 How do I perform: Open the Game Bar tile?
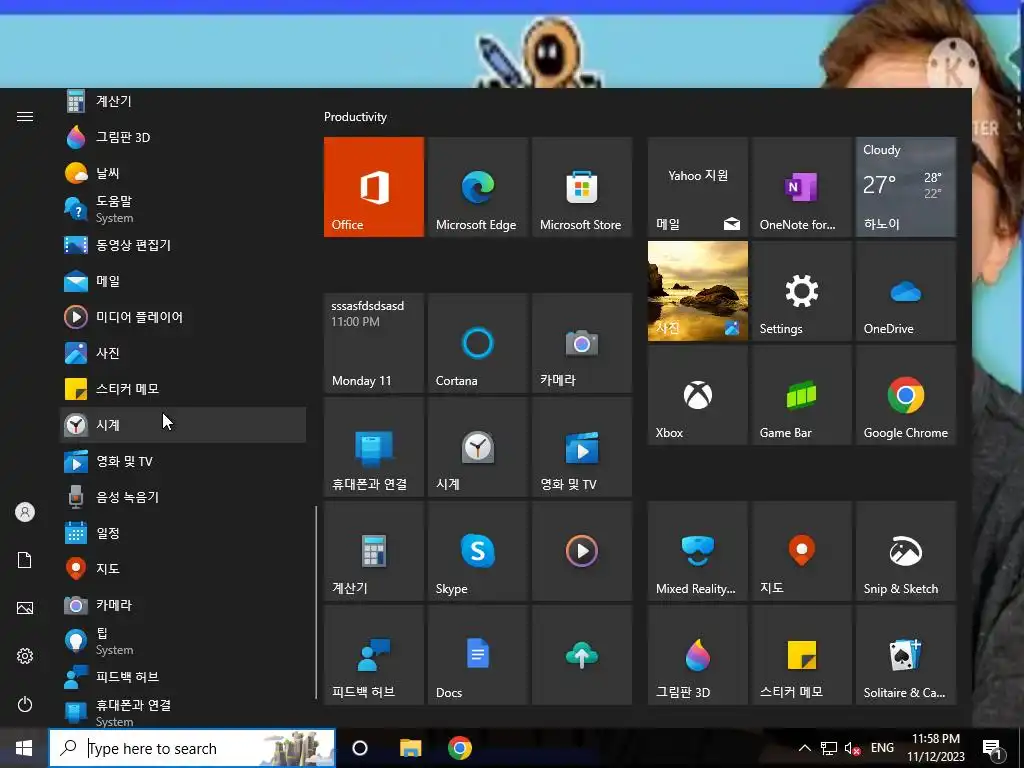coord(801,395)
